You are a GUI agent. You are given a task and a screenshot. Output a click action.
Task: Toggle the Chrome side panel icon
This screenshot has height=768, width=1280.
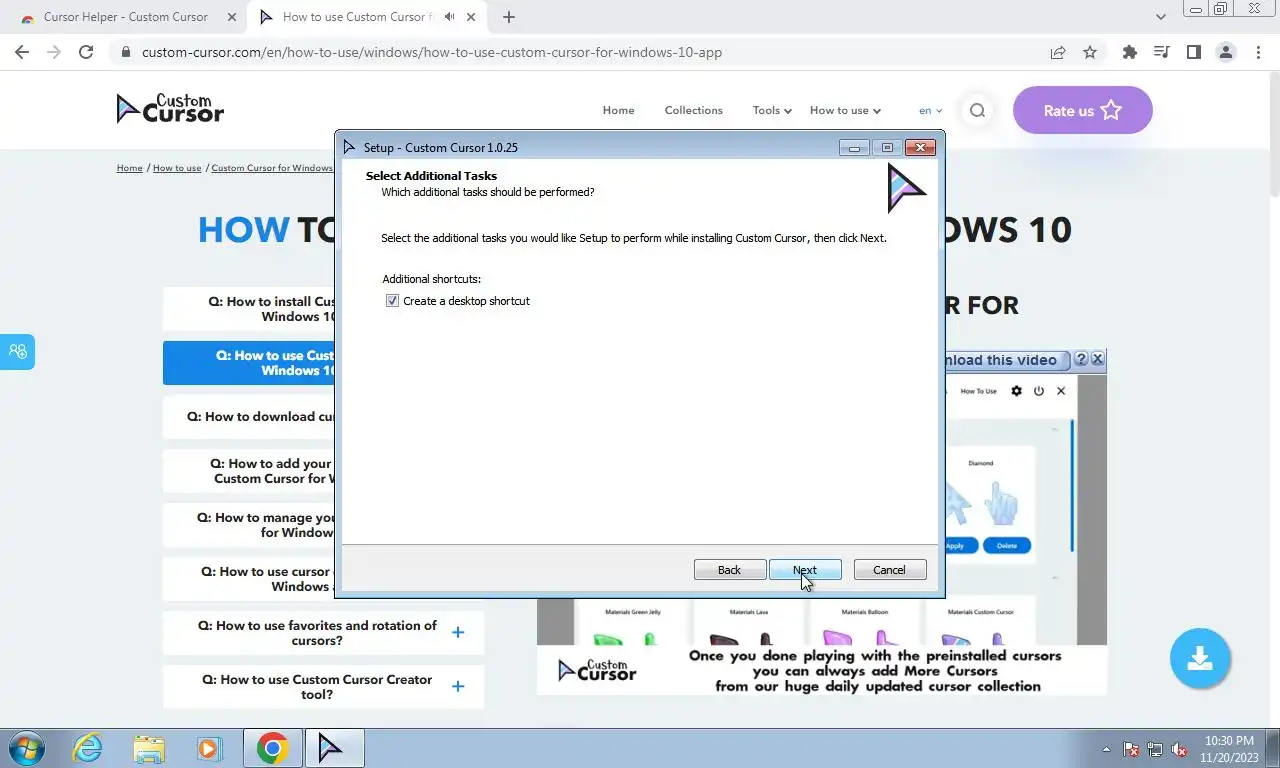coord(1193,52)
